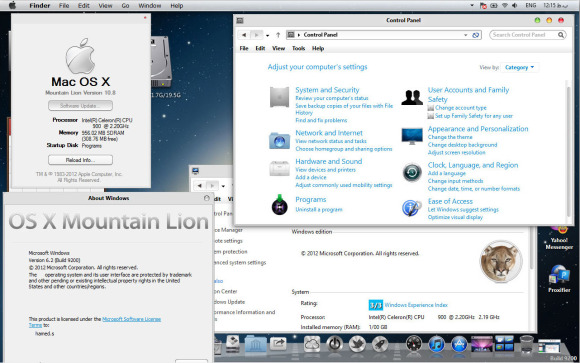Open the Network and Internet globe icon
Image resolution: width=580 pixels, height=363 pixels.
(x=279, y=141)
